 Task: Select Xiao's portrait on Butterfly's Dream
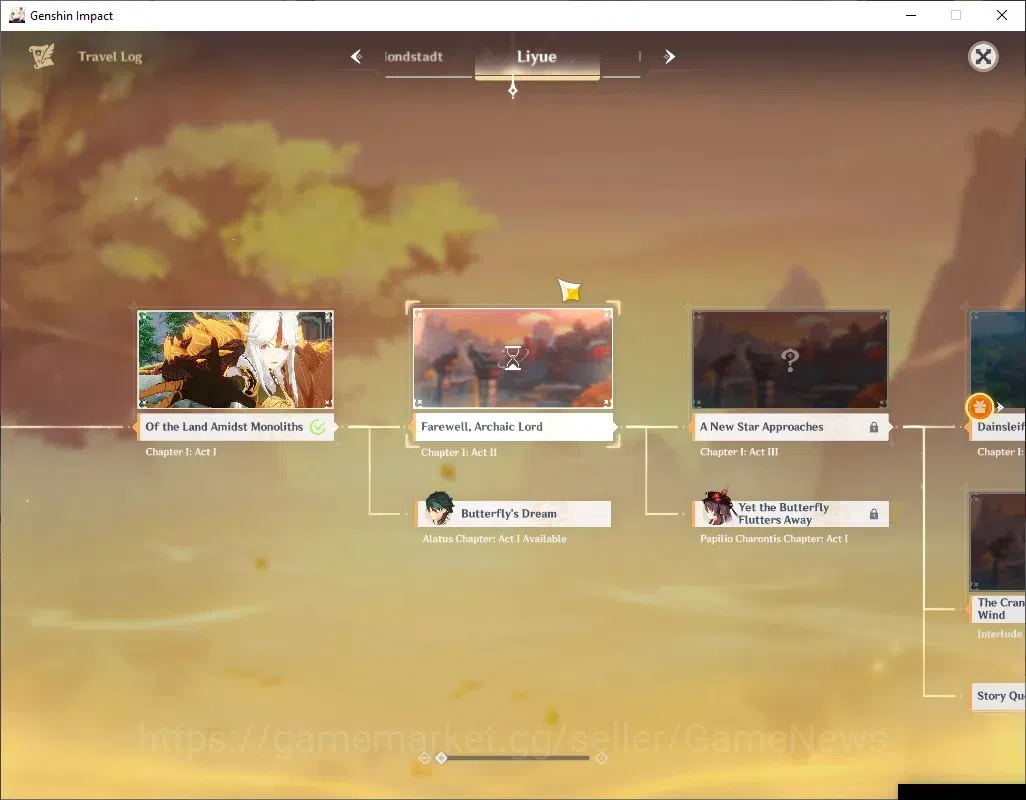click(x=439, y=509)
